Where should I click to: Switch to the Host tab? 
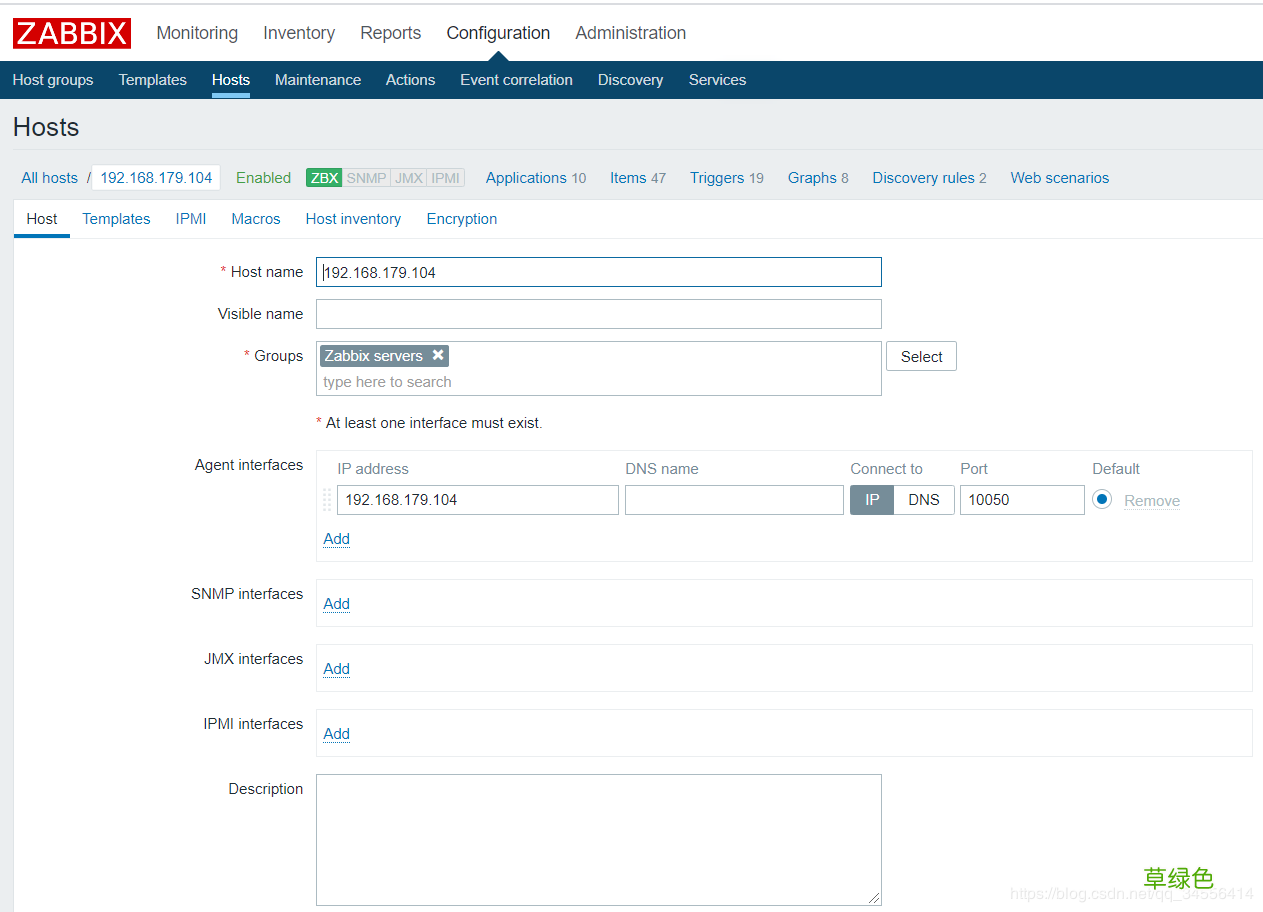click(42, 219)
